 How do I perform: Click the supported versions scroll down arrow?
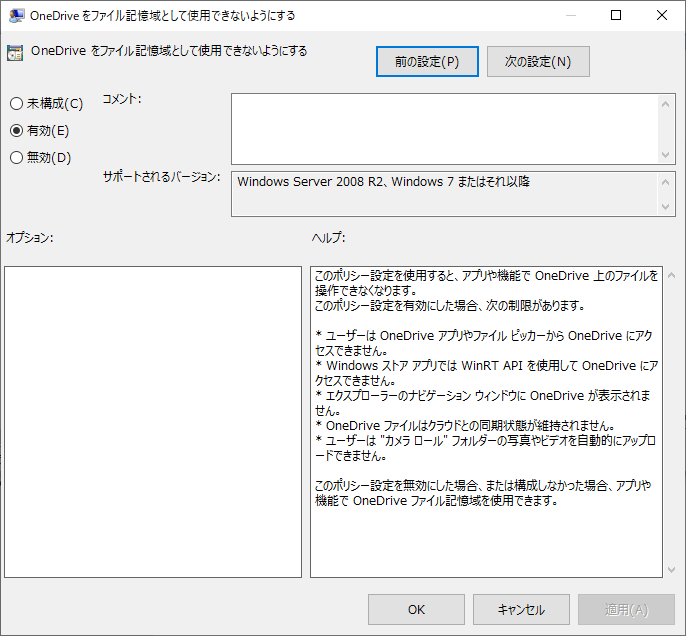[x=667, y=207]
